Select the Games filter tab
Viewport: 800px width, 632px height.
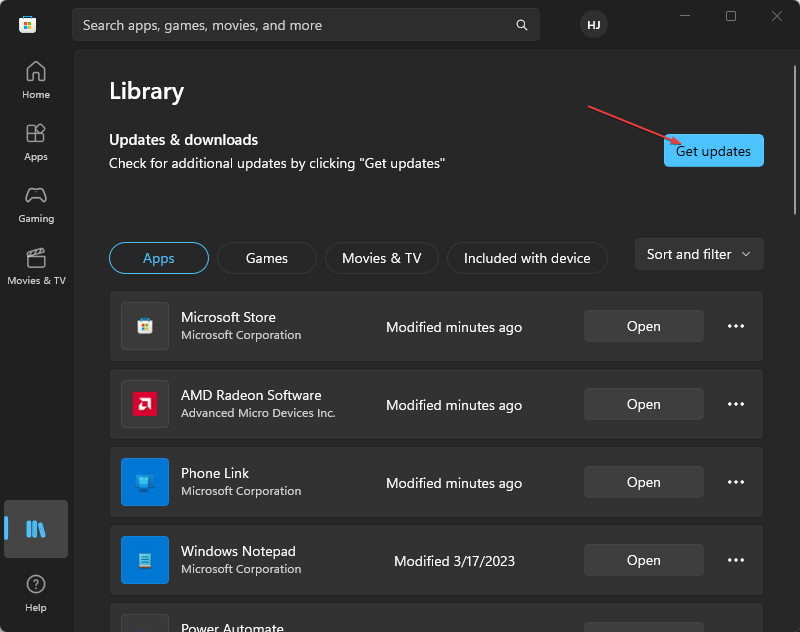point(267,258)
